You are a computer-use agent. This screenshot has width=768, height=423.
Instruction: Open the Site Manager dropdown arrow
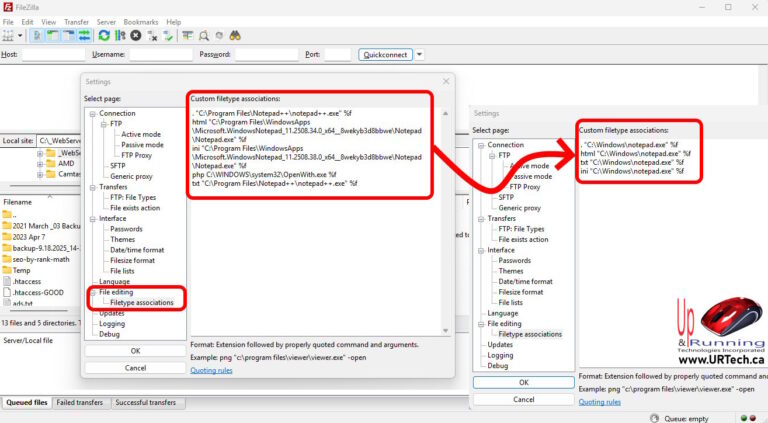[20, 35]
